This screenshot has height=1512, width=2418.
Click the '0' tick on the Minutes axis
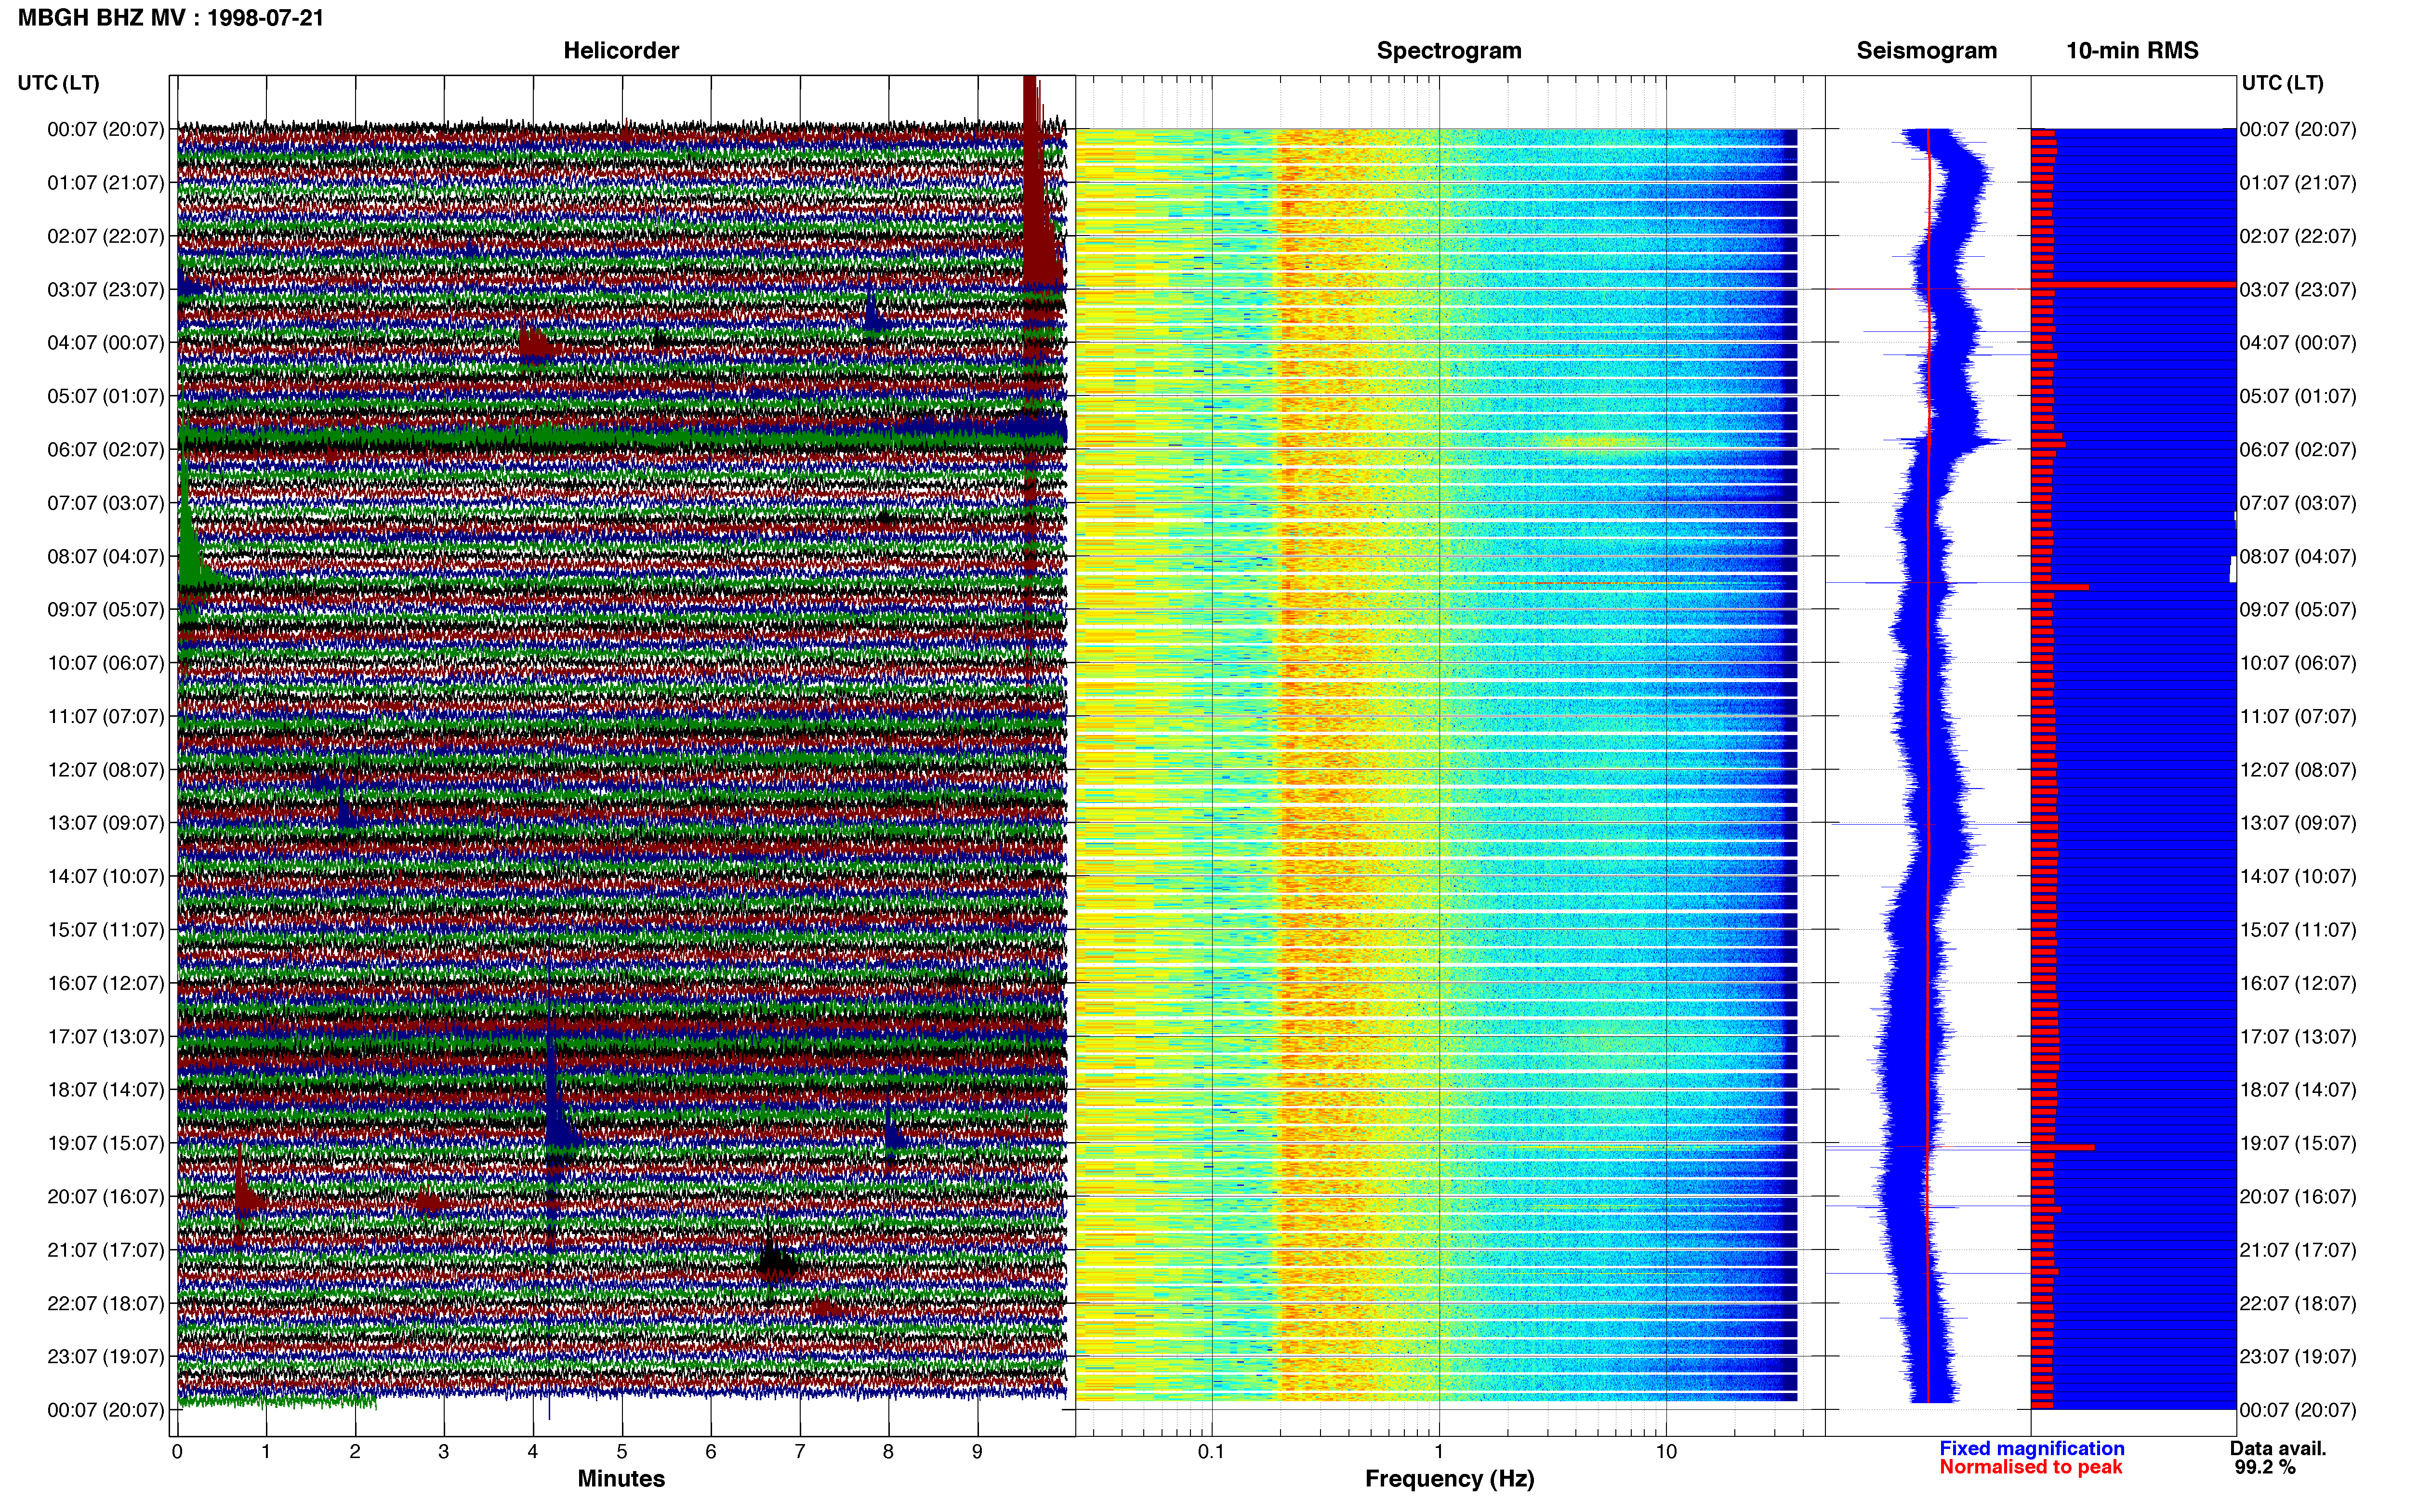click(x=177, y=1452)
